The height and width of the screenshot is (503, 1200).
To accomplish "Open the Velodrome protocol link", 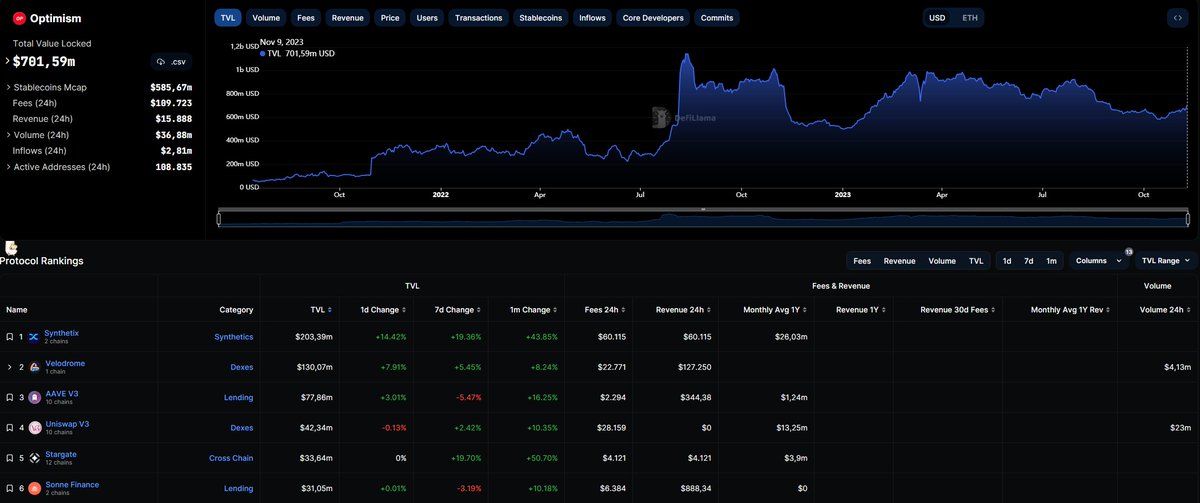I will pyautogui.click(x=65, y=364).
